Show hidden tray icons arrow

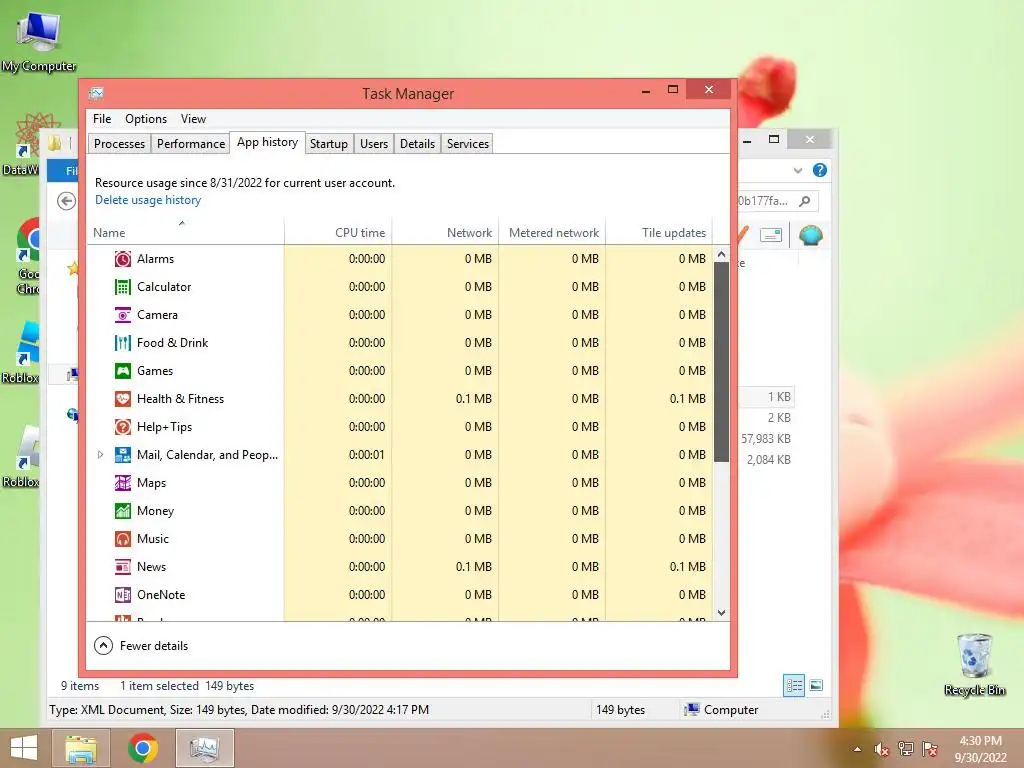click(857, 750)
